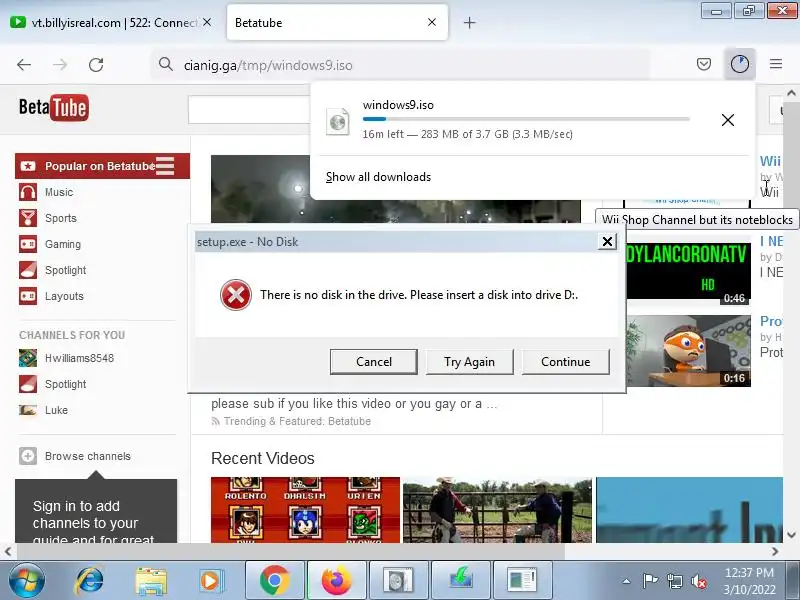Open the BetaTube logo home link

pyautogui.click(x=54, y=108)
